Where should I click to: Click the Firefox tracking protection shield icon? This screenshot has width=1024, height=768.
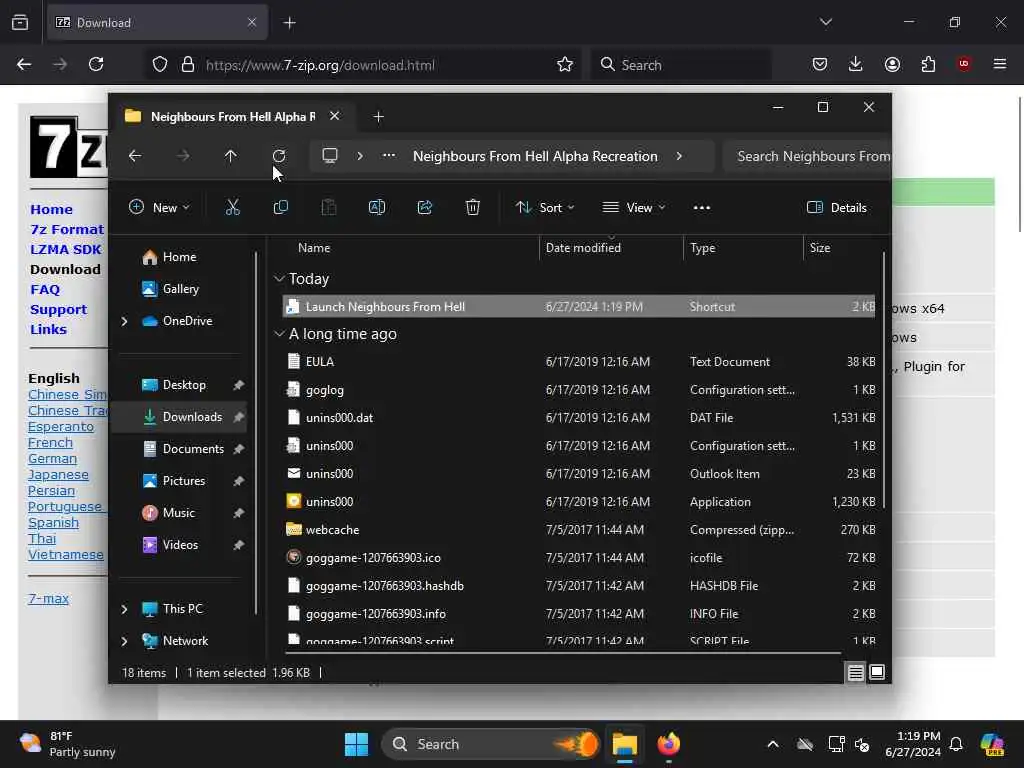pyautogui.click(x=160, y=64)
